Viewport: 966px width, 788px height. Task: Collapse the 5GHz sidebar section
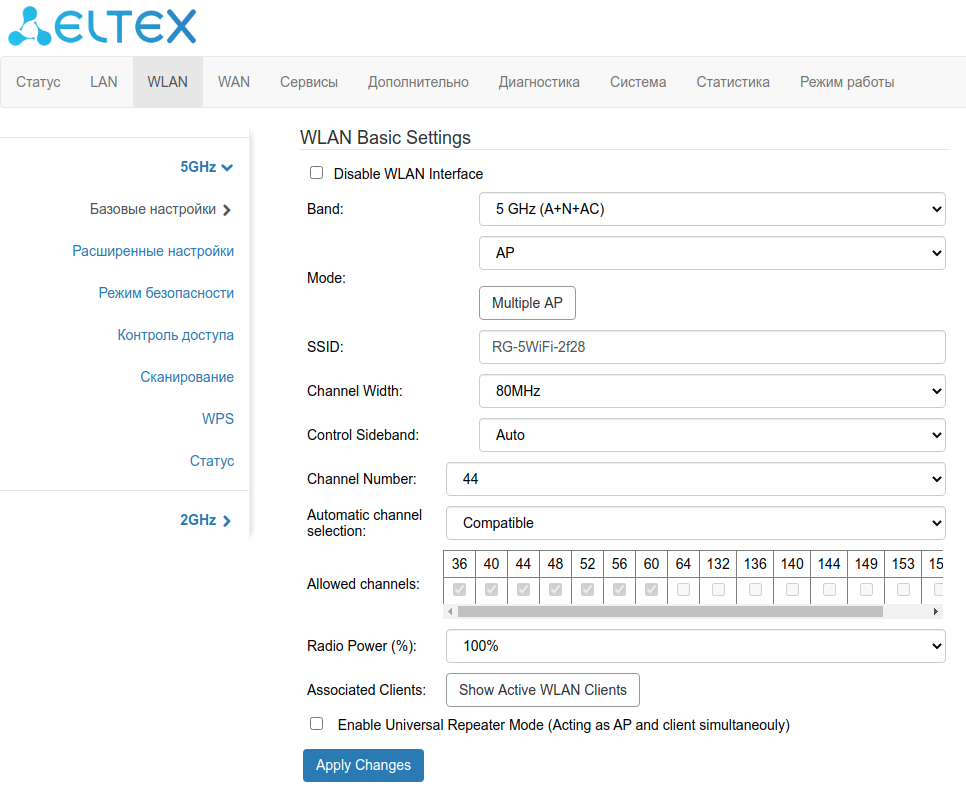(206, 168)
